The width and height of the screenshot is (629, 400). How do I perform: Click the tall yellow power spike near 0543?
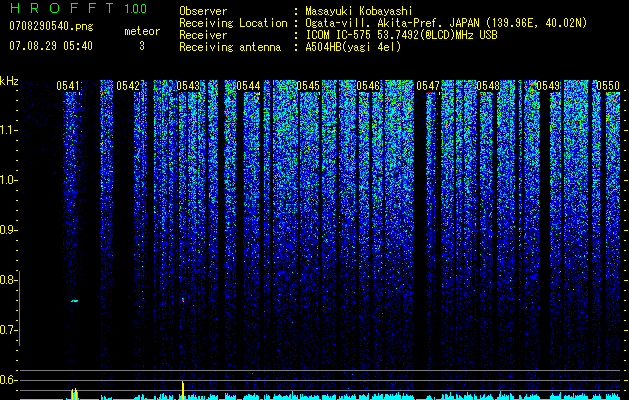[x=183, y=390]
